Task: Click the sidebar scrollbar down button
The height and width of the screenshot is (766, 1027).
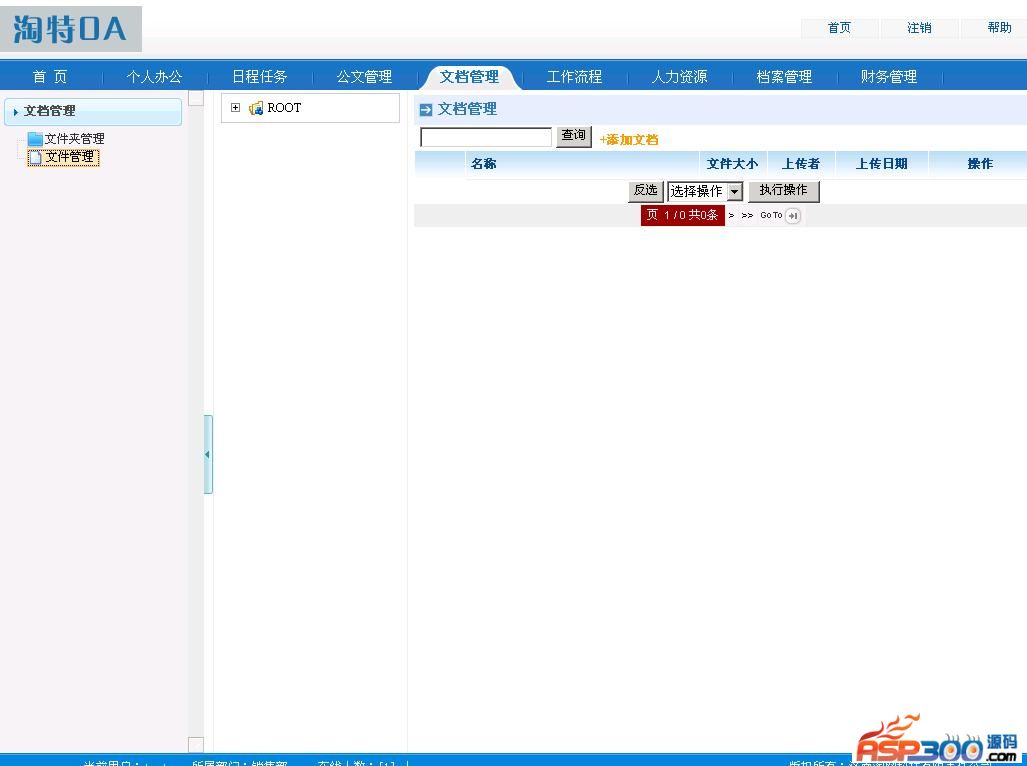Action: coord(196,744)
